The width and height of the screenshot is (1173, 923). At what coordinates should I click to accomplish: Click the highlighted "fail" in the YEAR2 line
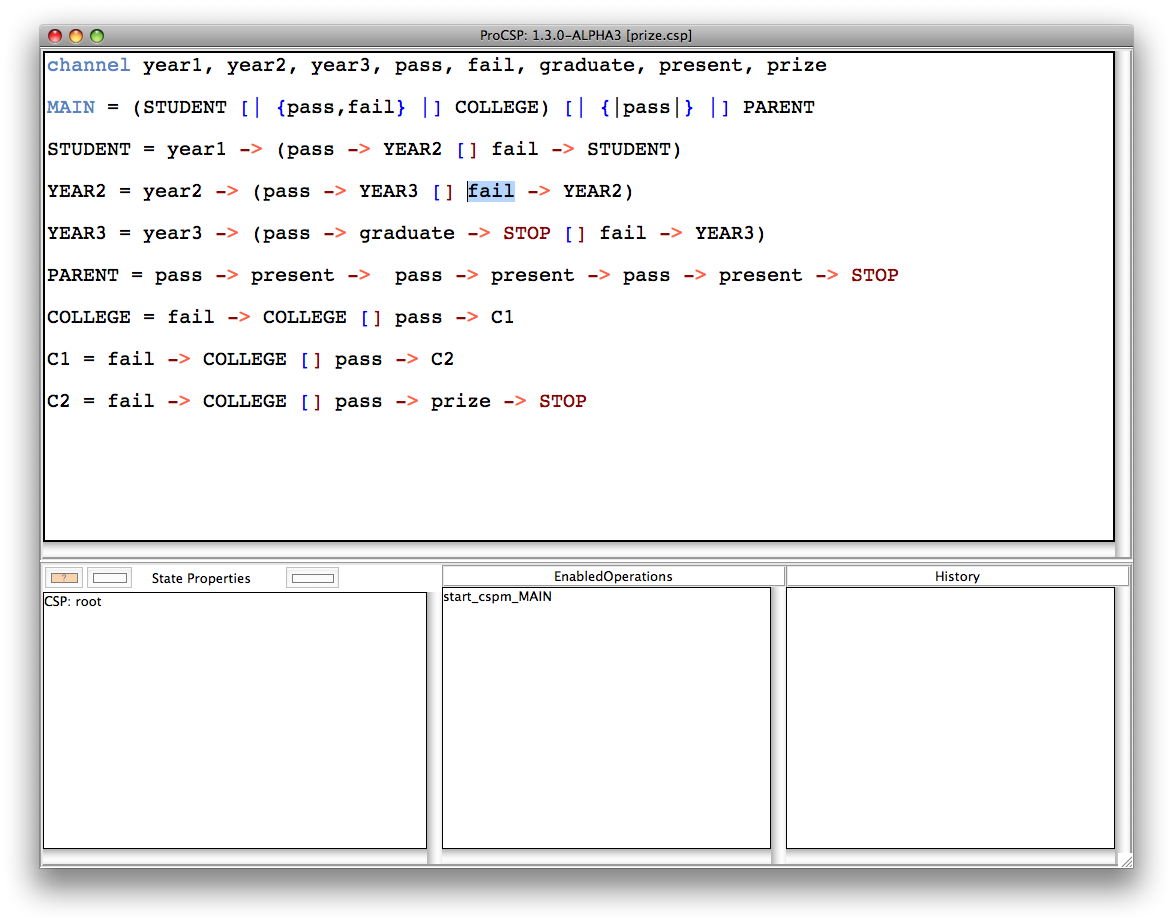[491, 191]
